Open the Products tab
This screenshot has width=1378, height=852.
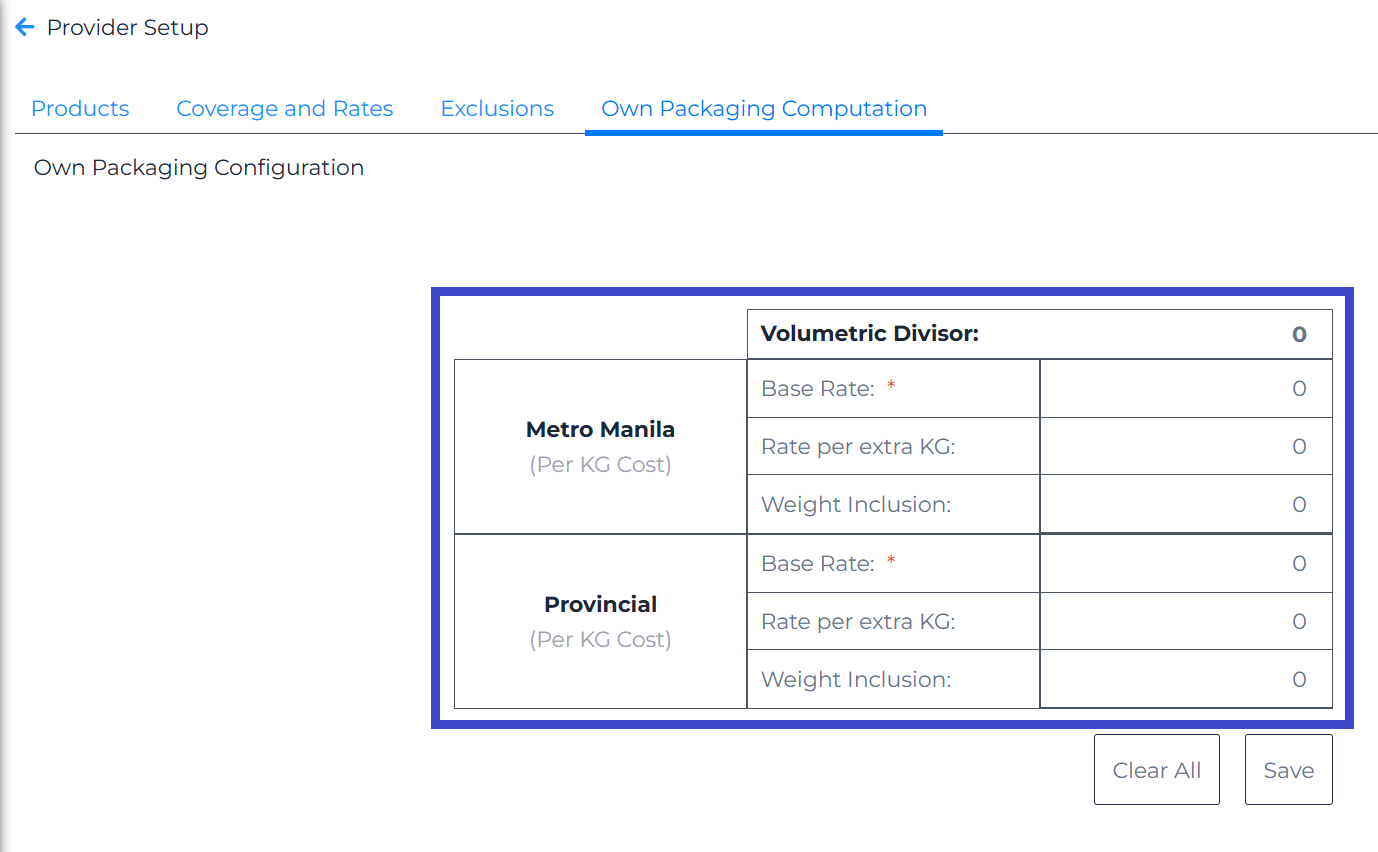pyautogui.click(x=80, y=109)
